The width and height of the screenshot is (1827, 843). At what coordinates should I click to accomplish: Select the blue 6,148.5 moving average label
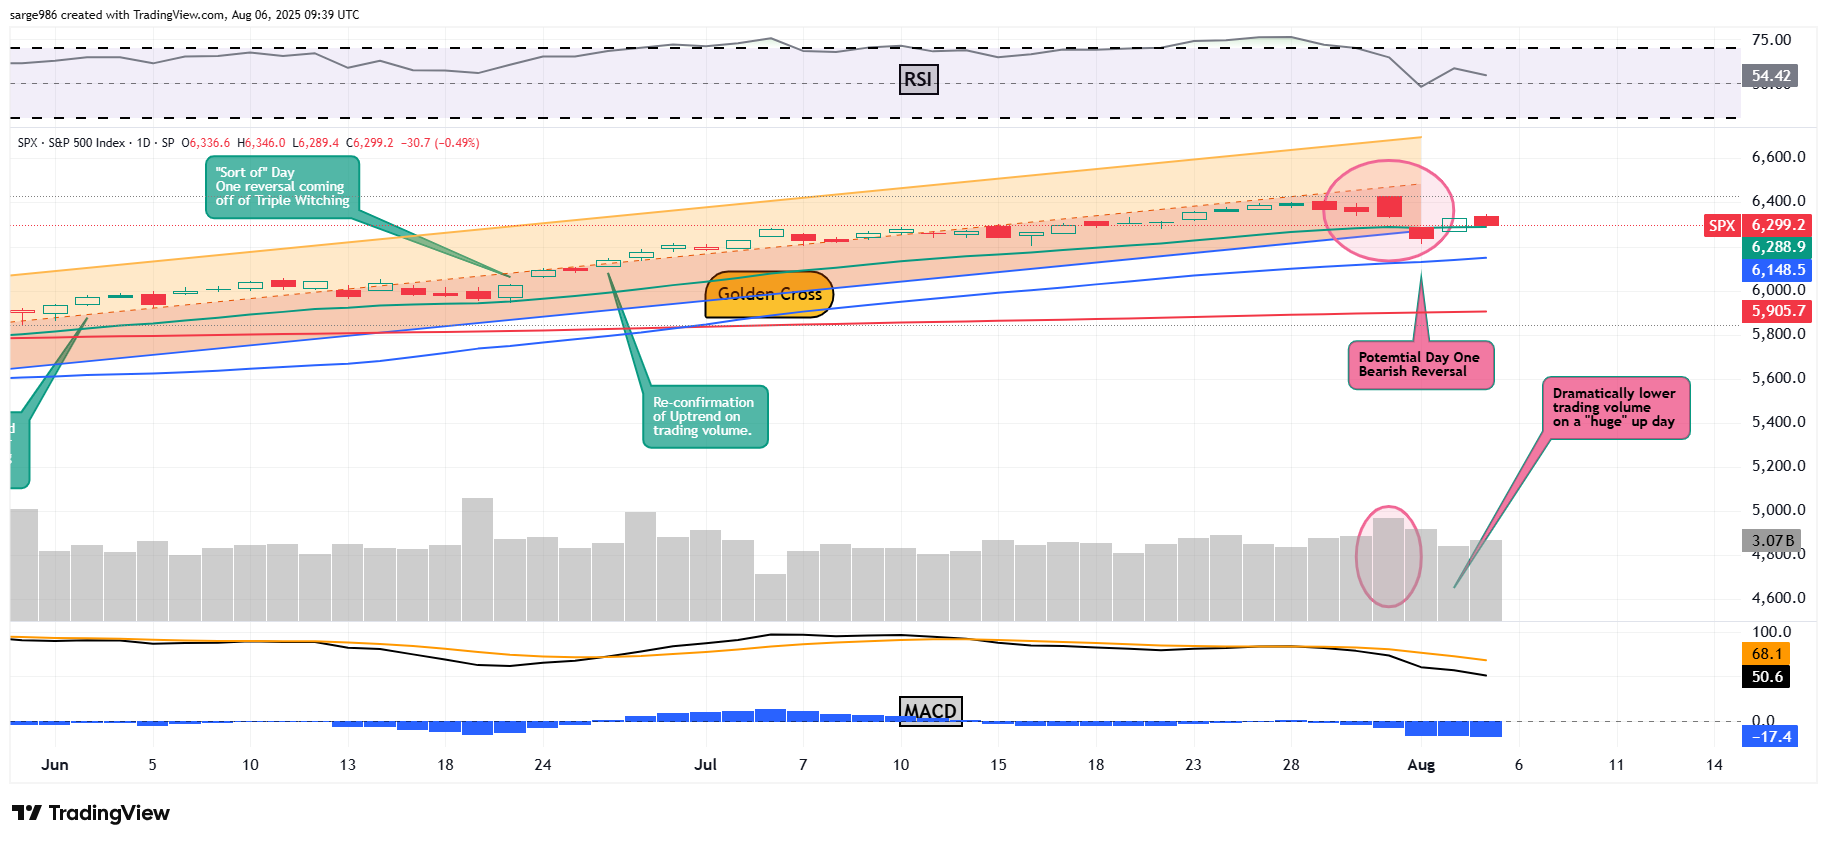[1778, 270]
